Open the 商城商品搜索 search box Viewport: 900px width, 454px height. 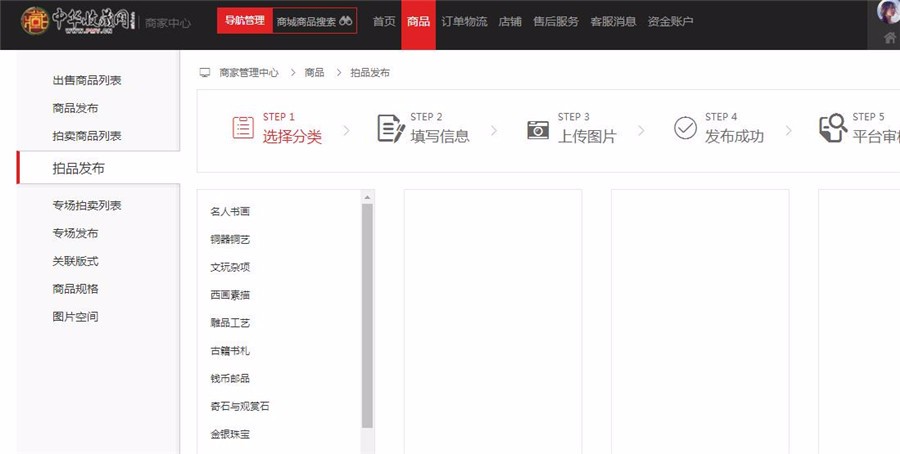coord(314,21)
